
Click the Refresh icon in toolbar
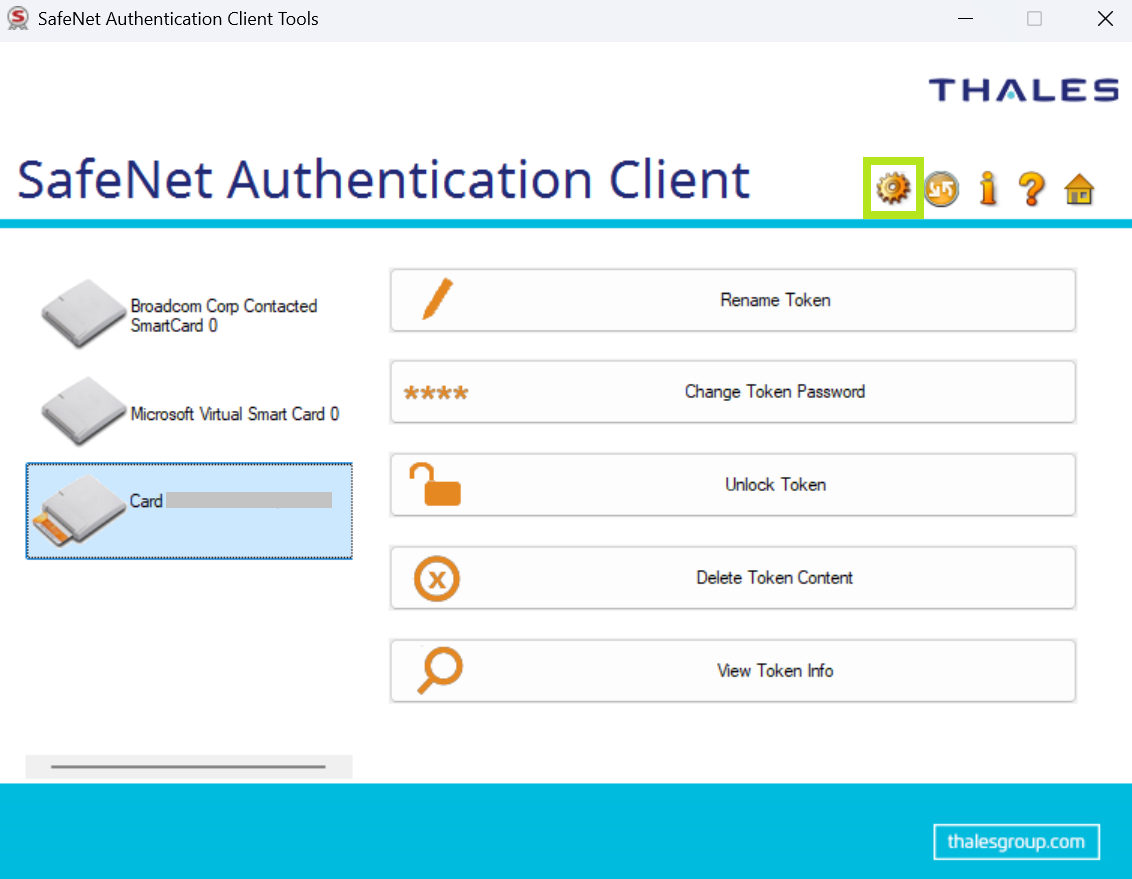click(x=941, y=189)
